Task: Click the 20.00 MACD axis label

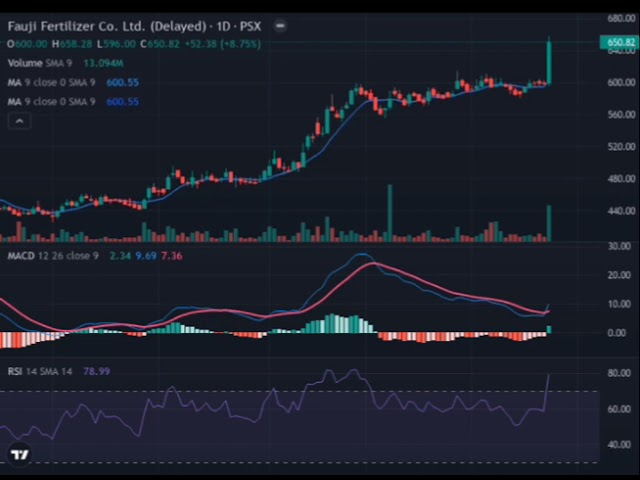Action: pyautogui.click(x=619, y=275)
